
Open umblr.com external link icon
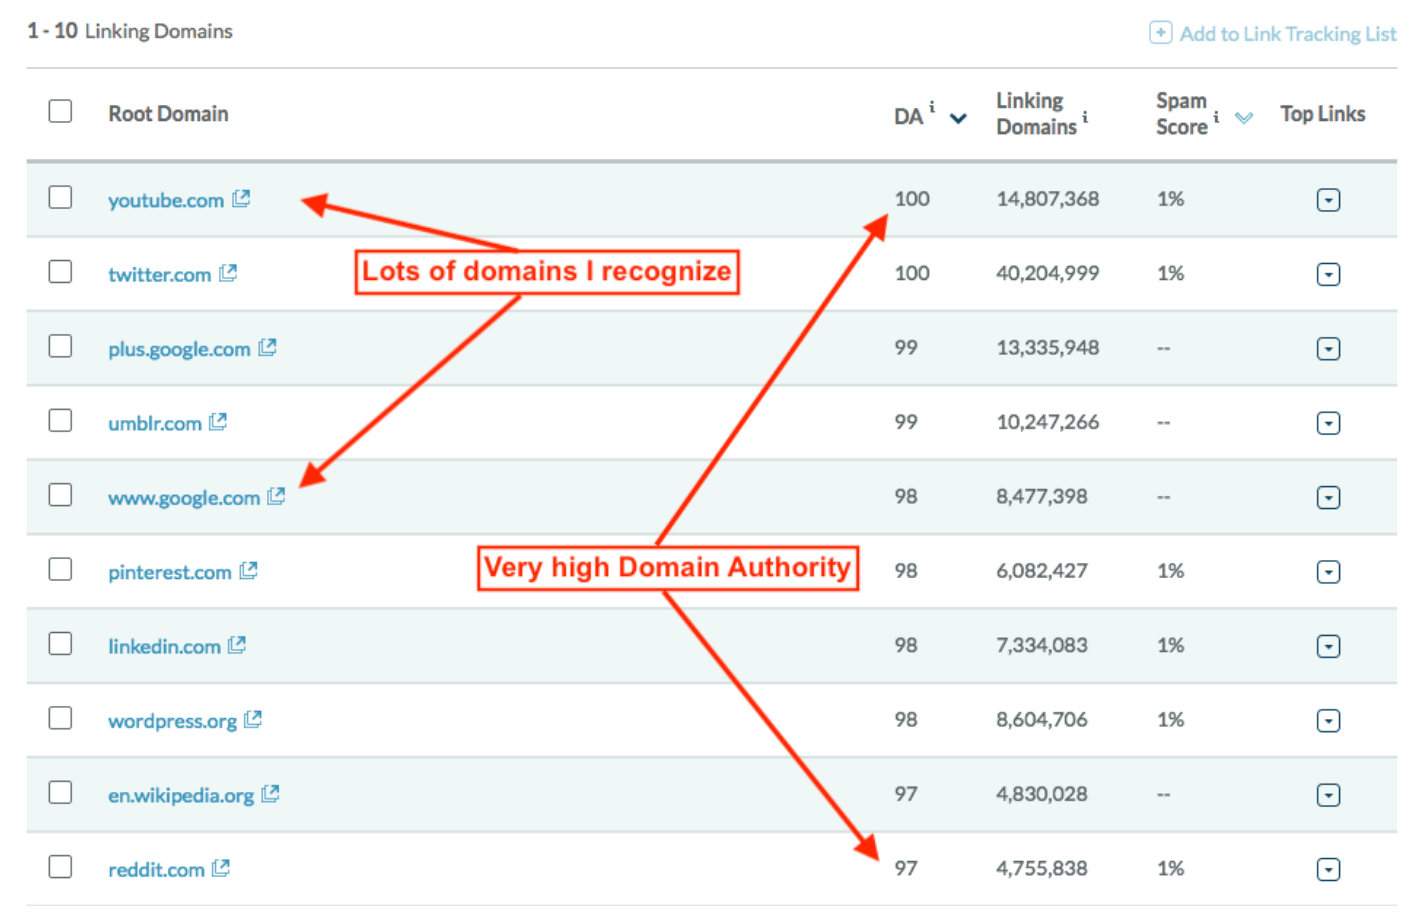click(218, 422)
